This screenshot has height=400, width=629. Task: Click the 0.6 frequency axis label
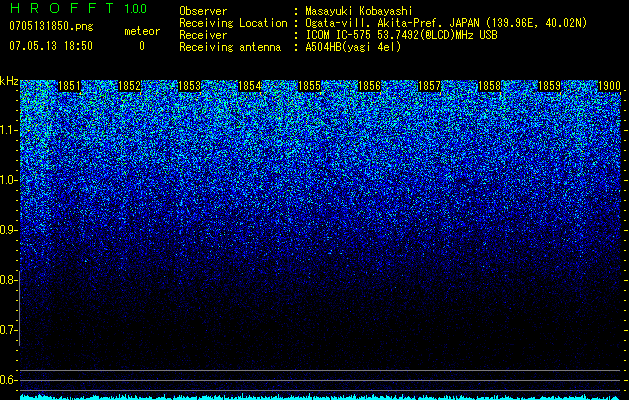point(9,380)
